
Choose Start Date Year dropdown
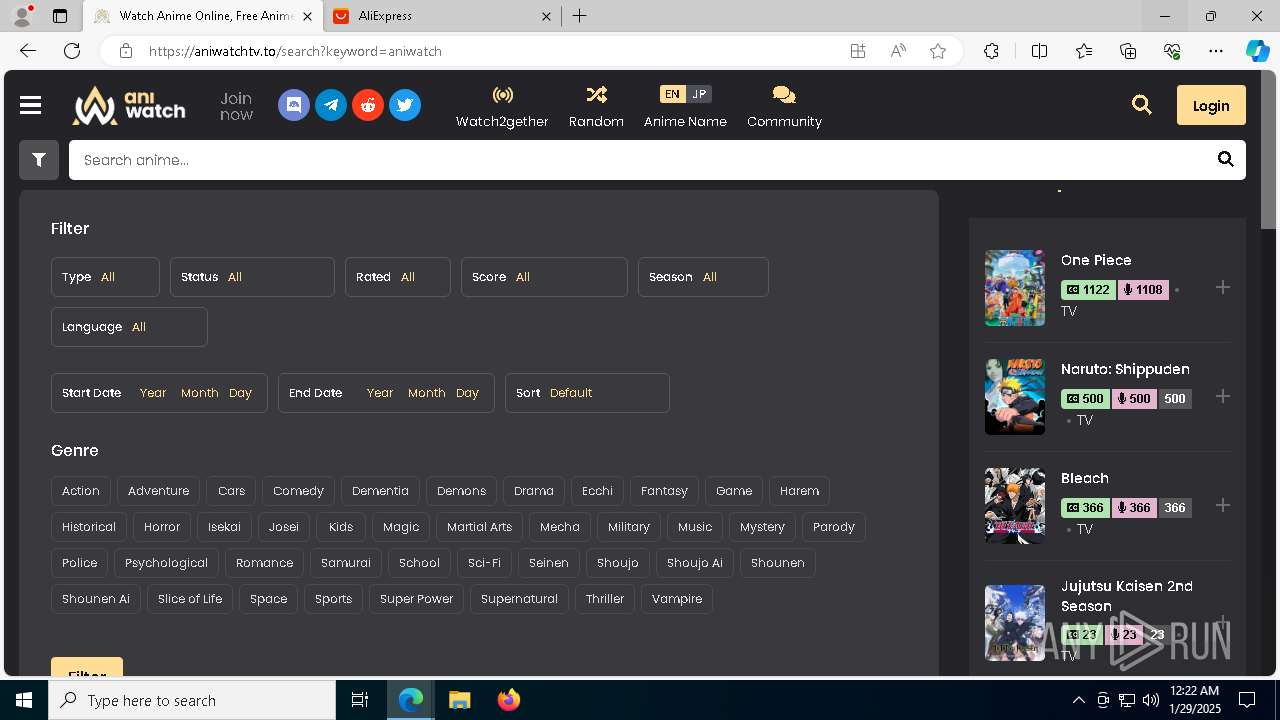153,393
